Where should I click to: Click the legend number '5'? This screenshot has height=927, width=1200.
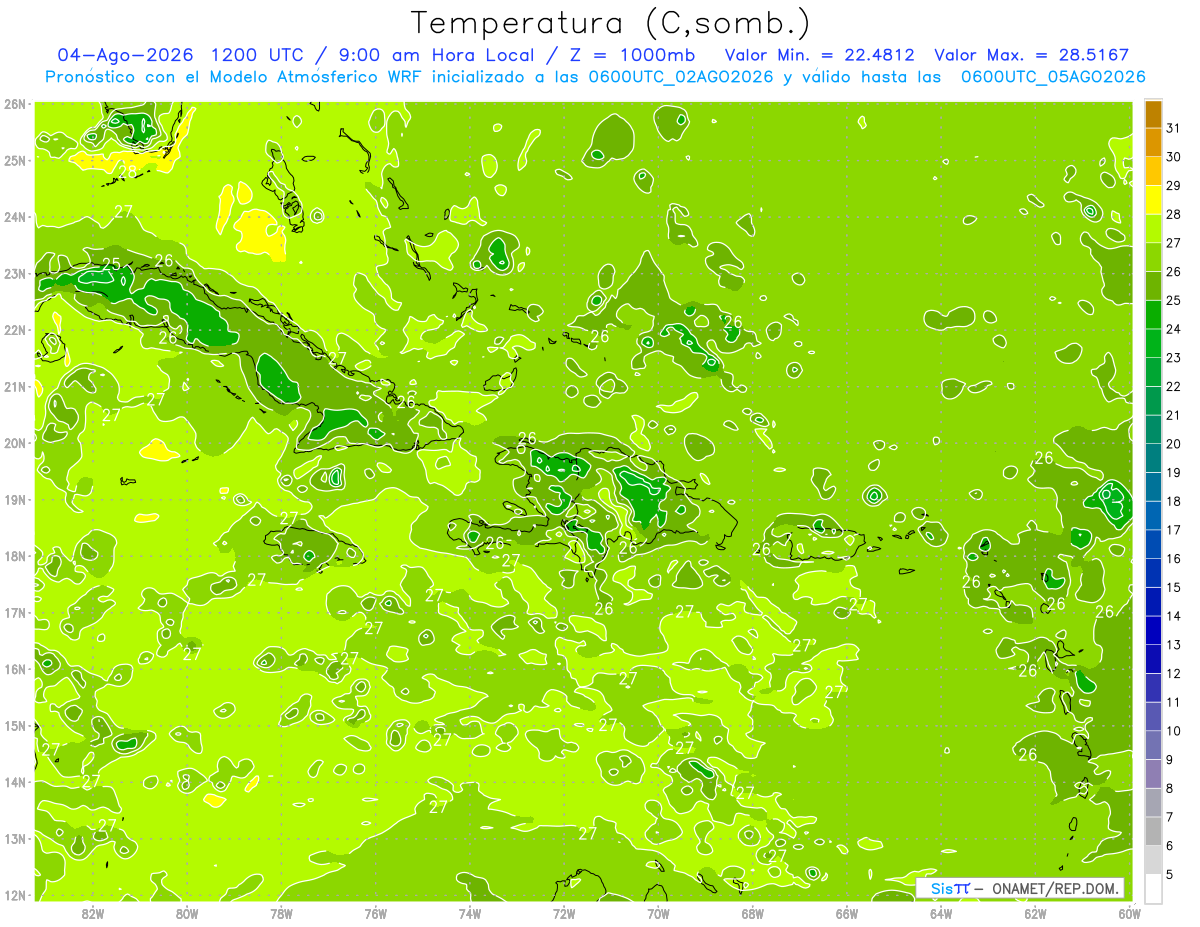(1170, 875)
